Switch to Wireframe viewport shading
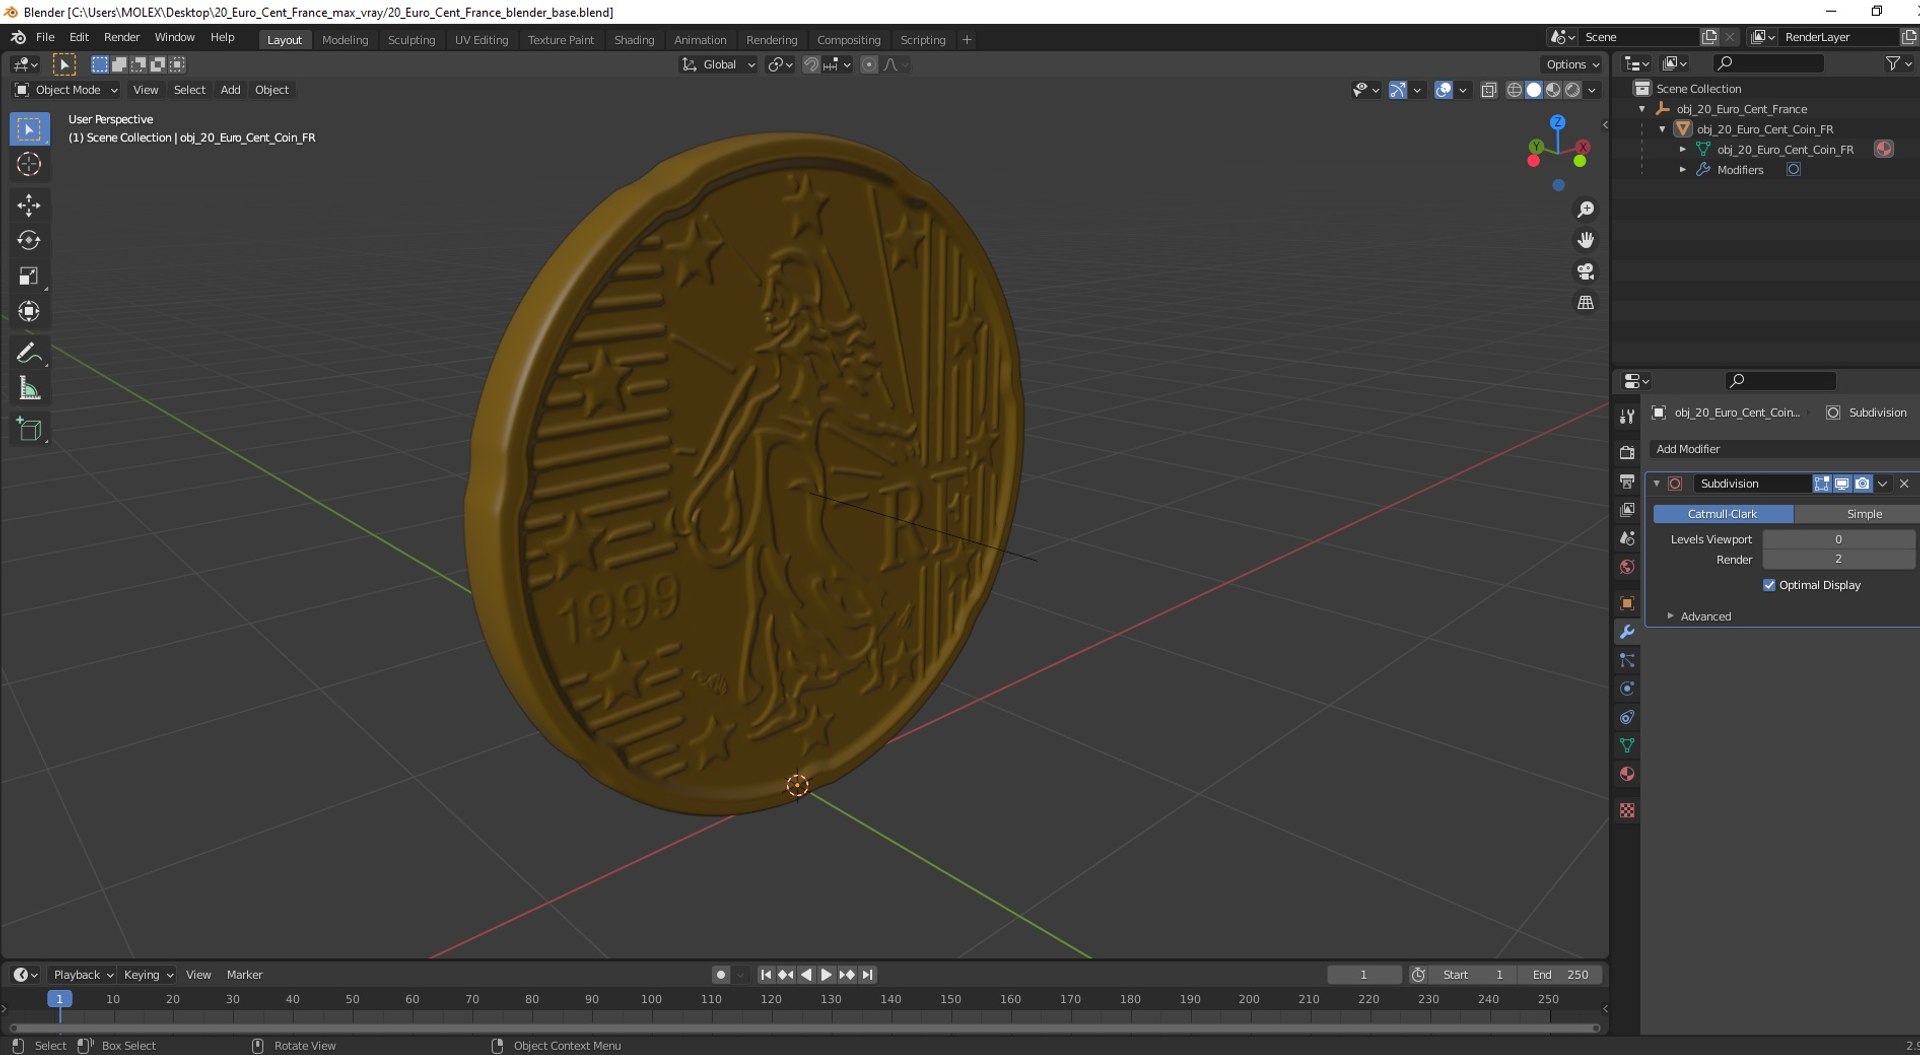The image size is (1920, 1055). click(x=1515, y=90)
